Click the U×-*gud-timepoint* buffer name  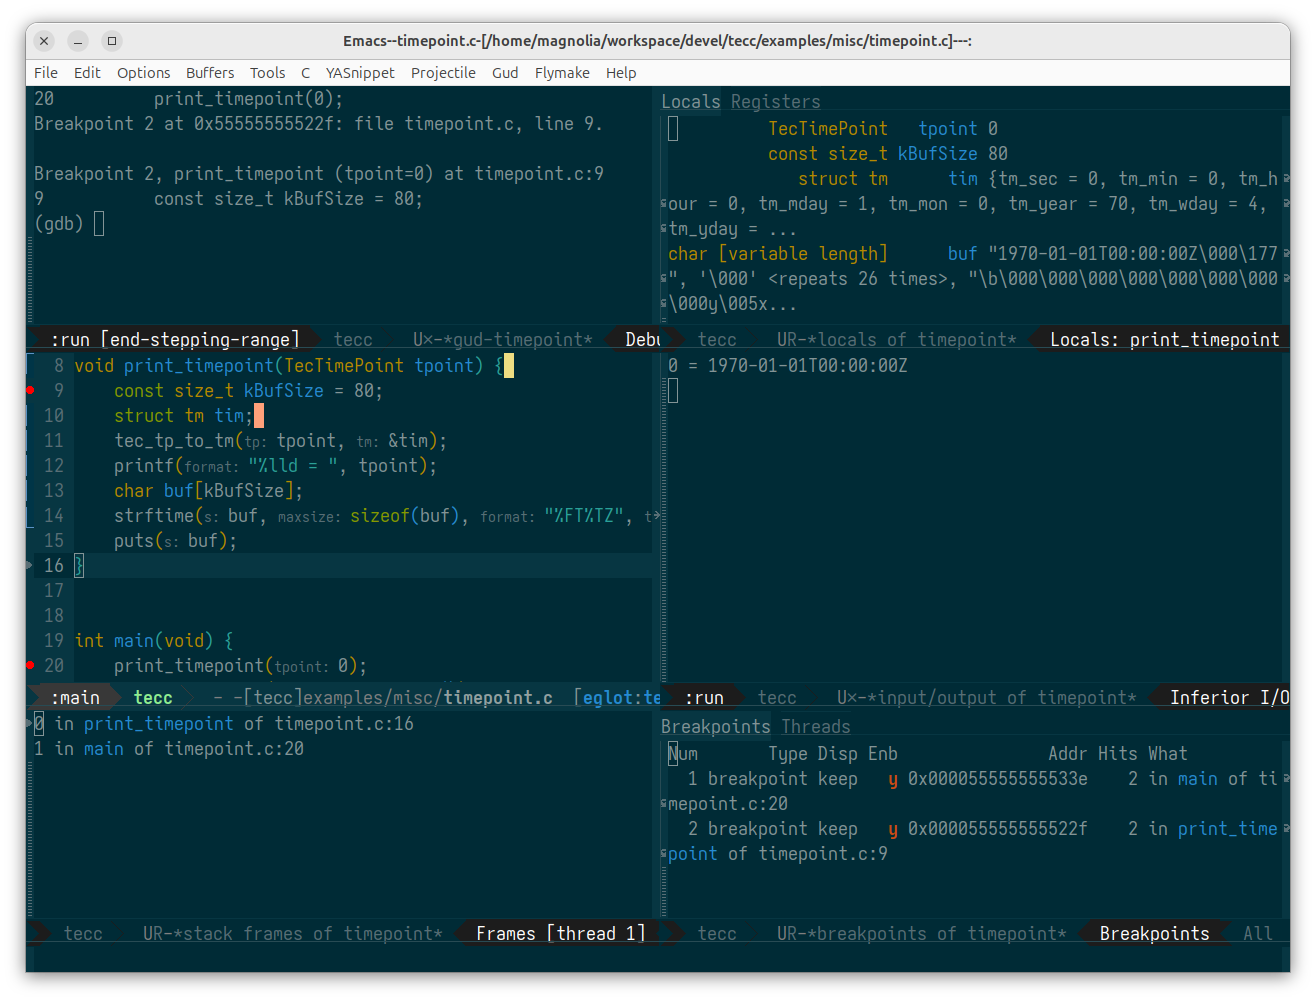point(502,340)
